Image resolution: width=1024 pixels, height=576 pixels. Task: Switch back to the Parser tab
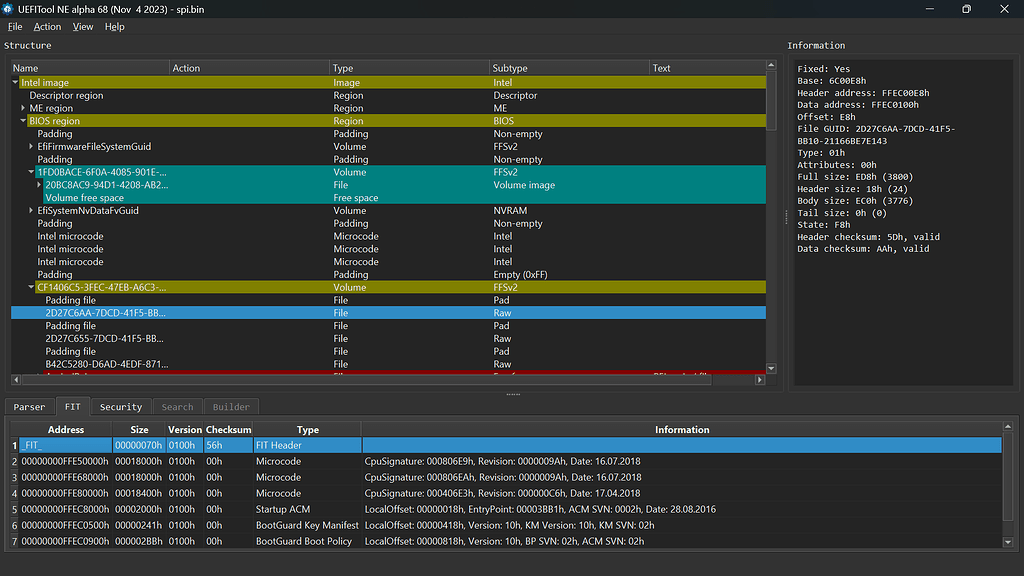click(x=29, y=406)
